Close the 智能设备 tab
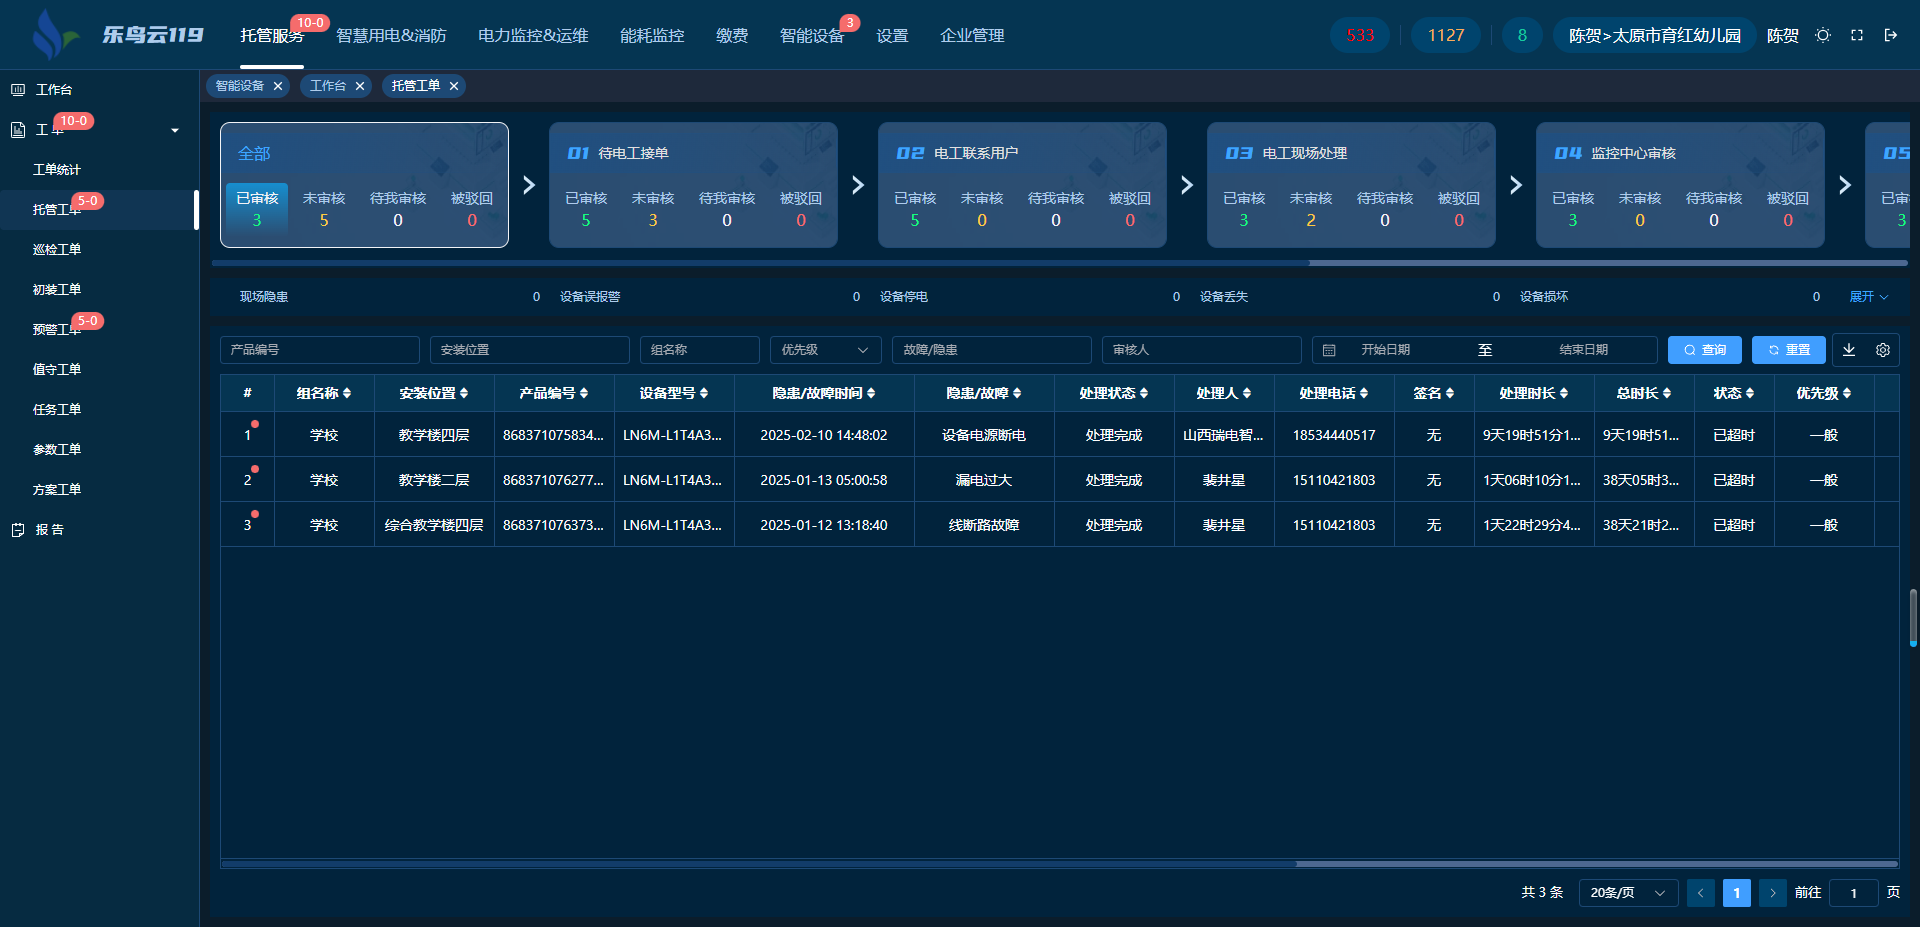Viewport: 1920px width, 927px height. coord(278,86)
